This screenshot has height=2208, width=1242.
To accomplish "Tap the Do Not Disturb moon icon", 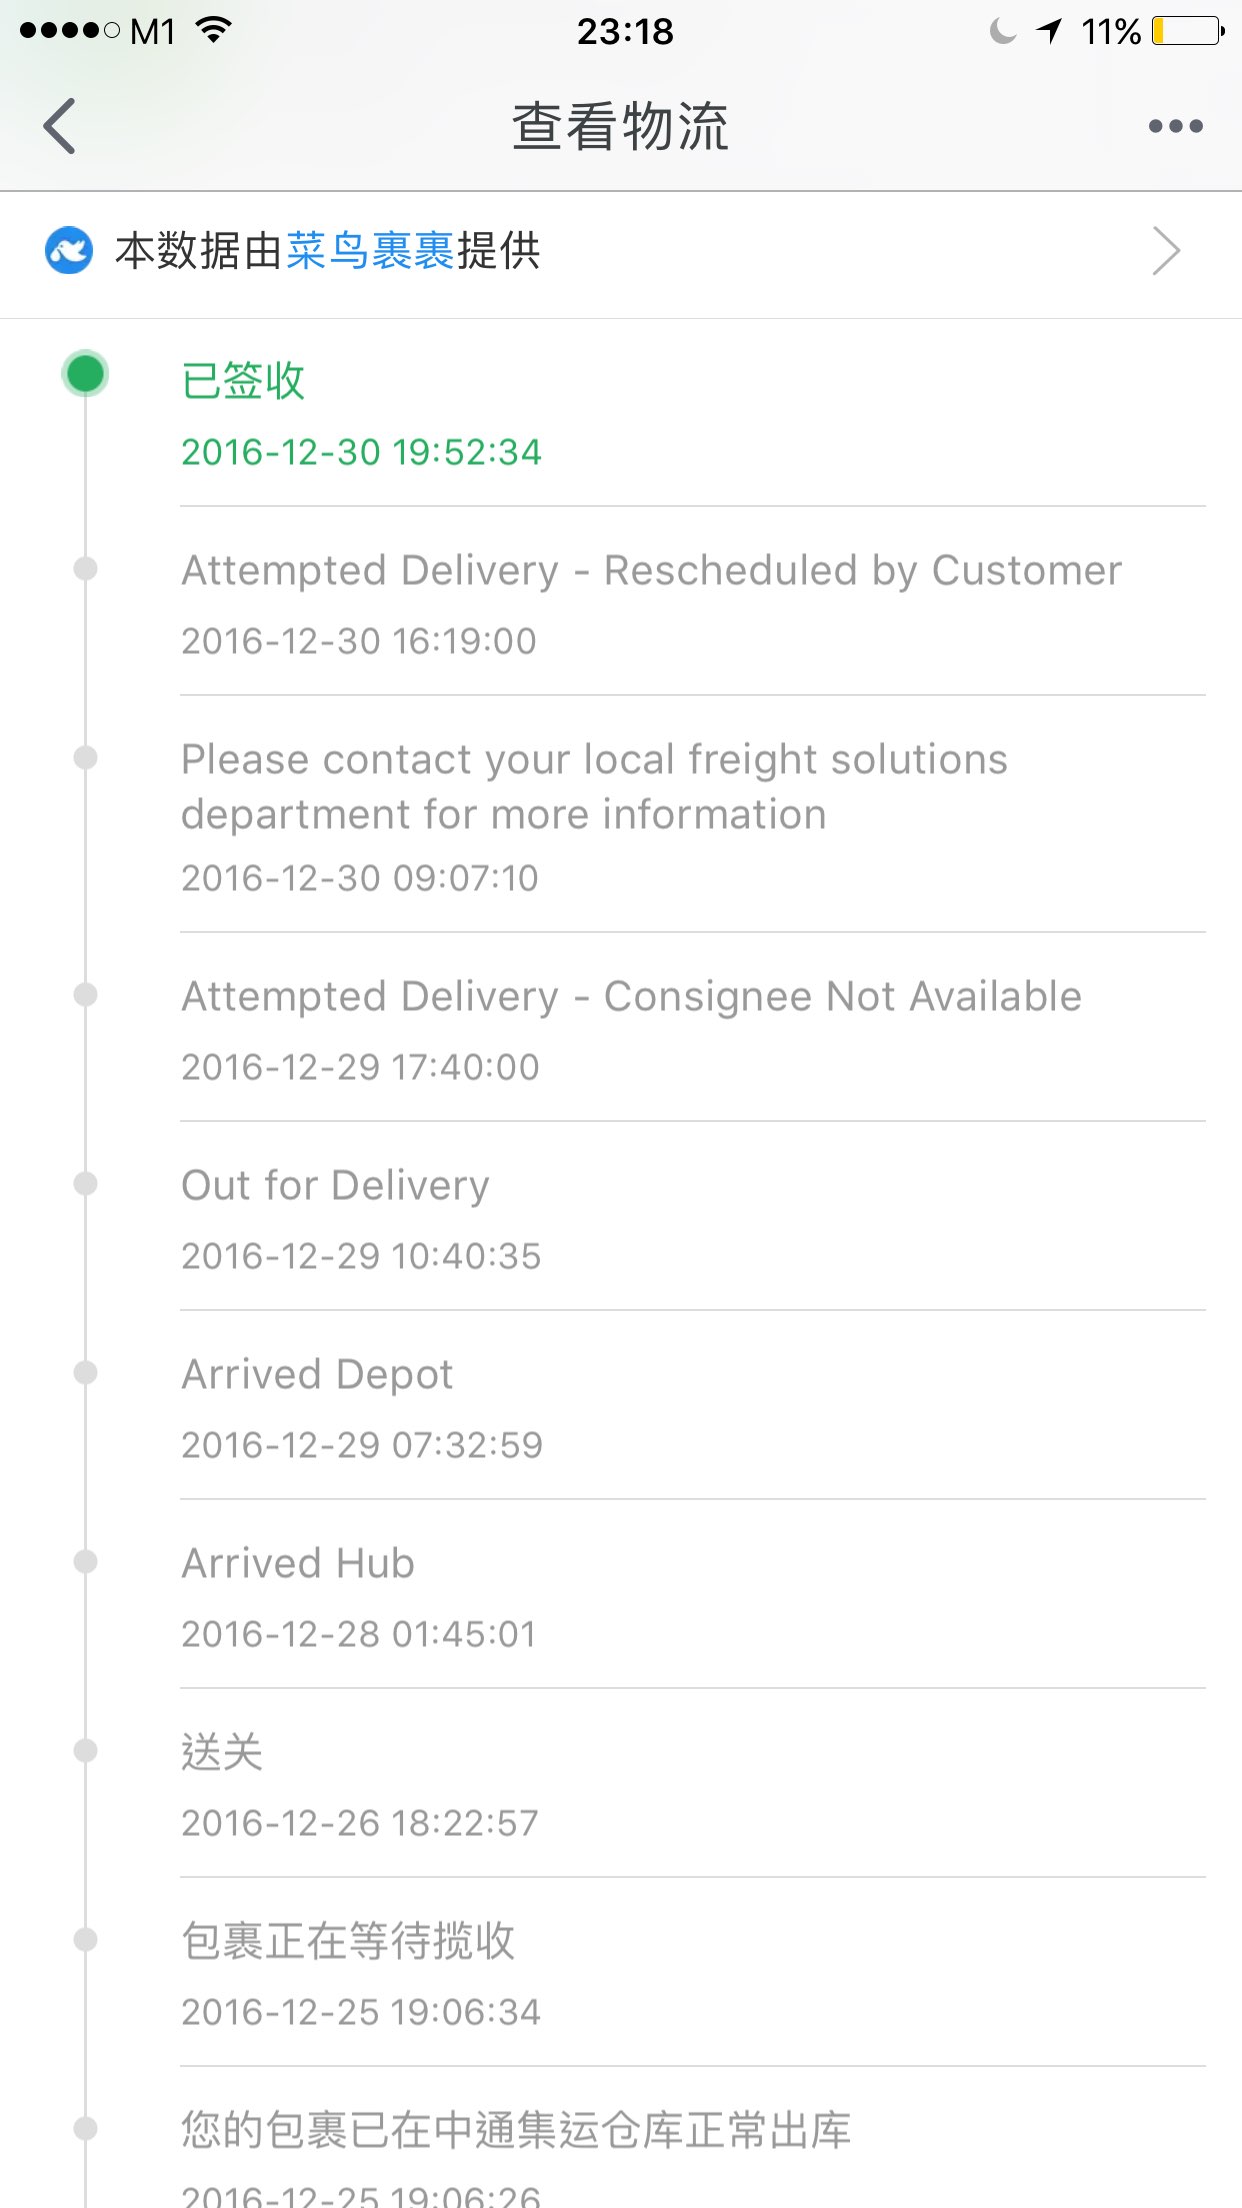I will [x=1002, y=32].
